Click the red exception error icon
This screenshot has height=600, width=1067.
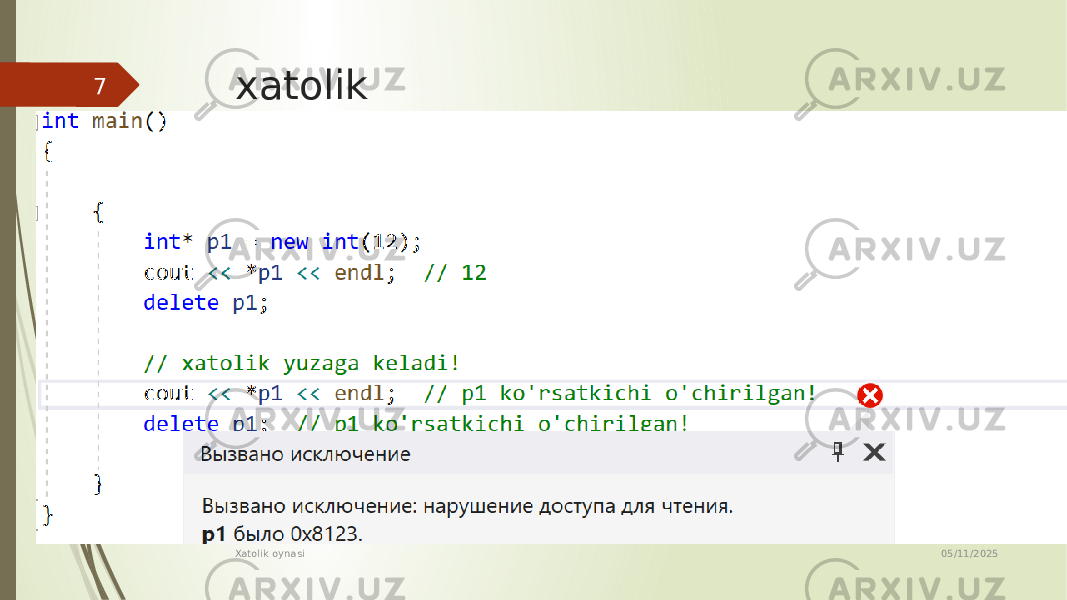pos(870,395)
